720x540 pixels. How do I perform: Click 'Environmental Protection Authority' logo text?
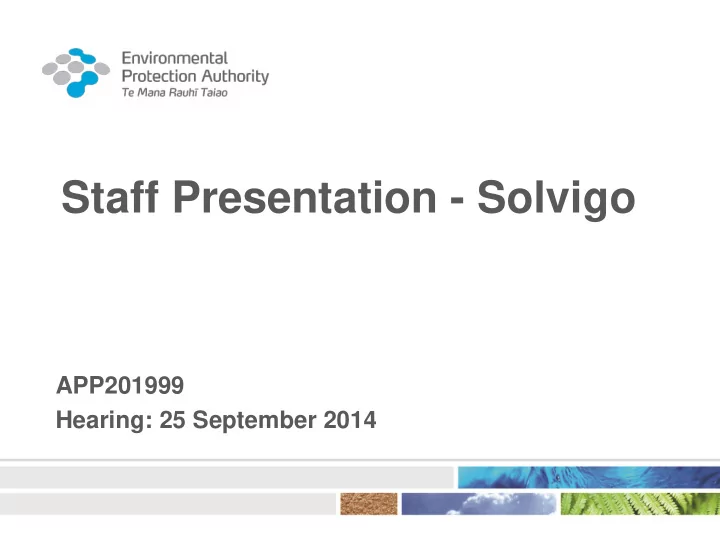coord(195,68)
